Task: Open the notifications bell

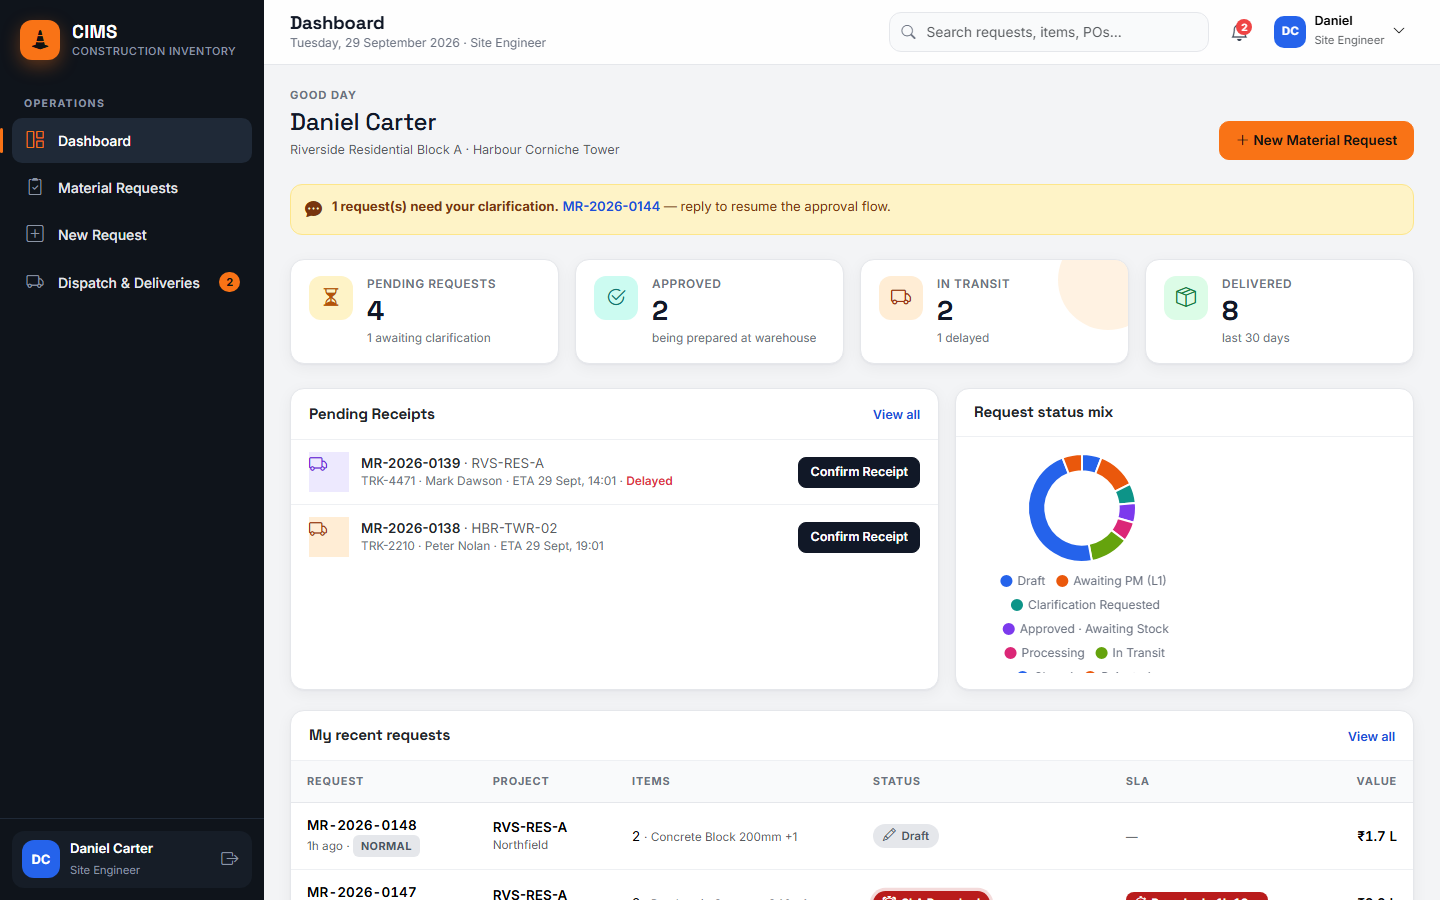Action: point(1239,32)
